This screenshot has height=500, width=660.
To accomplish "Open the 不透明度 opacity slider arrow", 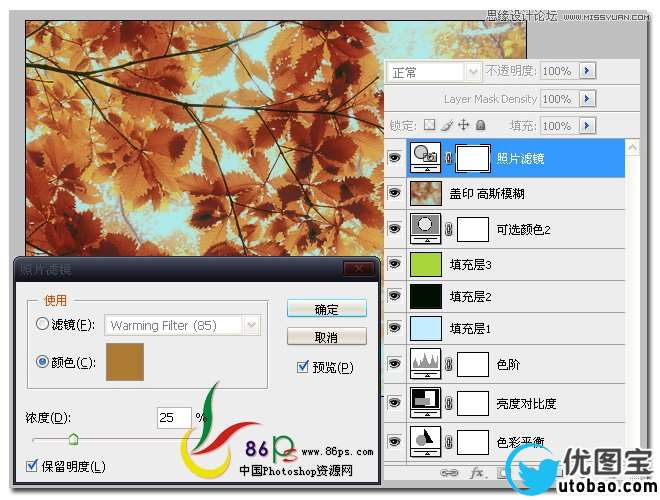I will (587, 71).
